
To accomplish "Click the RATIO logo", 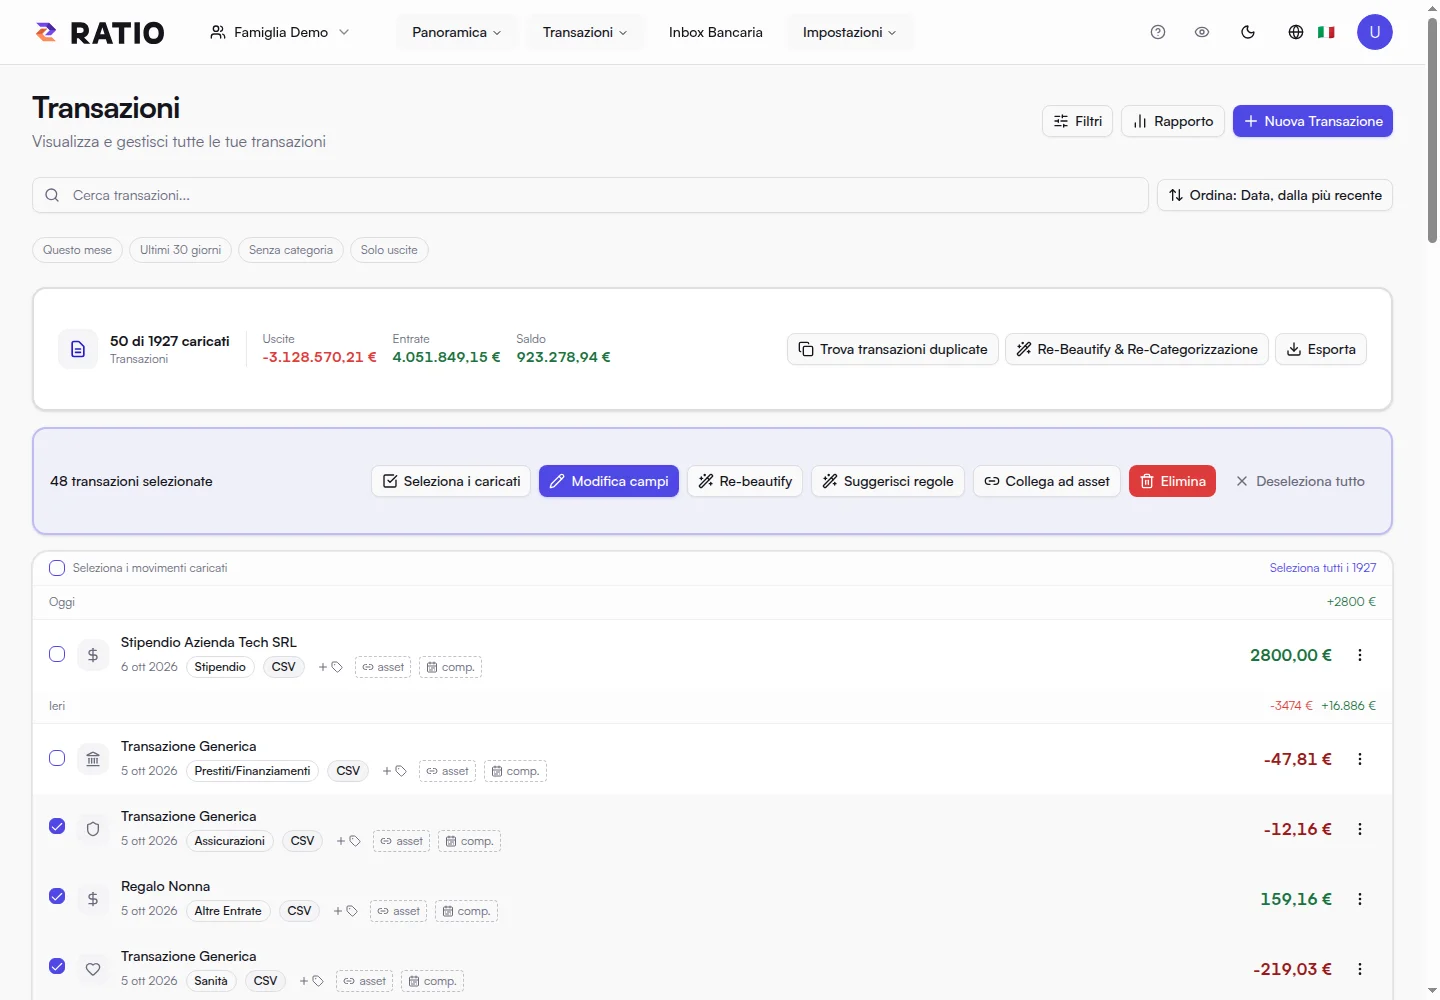I will (x=99, y=32).
